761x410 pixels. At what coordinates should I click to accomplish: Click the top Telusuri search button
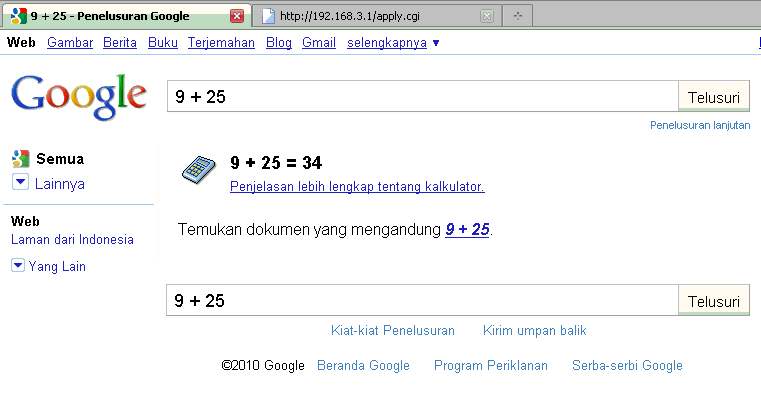(x=714, y=97)
